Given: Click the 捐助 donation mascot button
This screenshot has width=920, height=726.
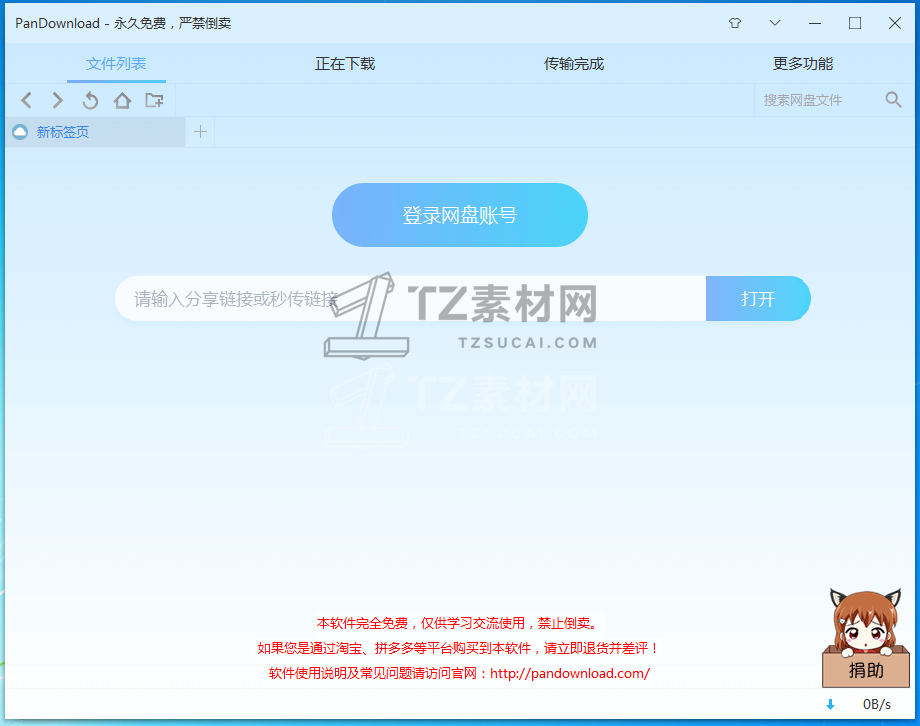Looking at the screenshot, I should click(866, 638).
